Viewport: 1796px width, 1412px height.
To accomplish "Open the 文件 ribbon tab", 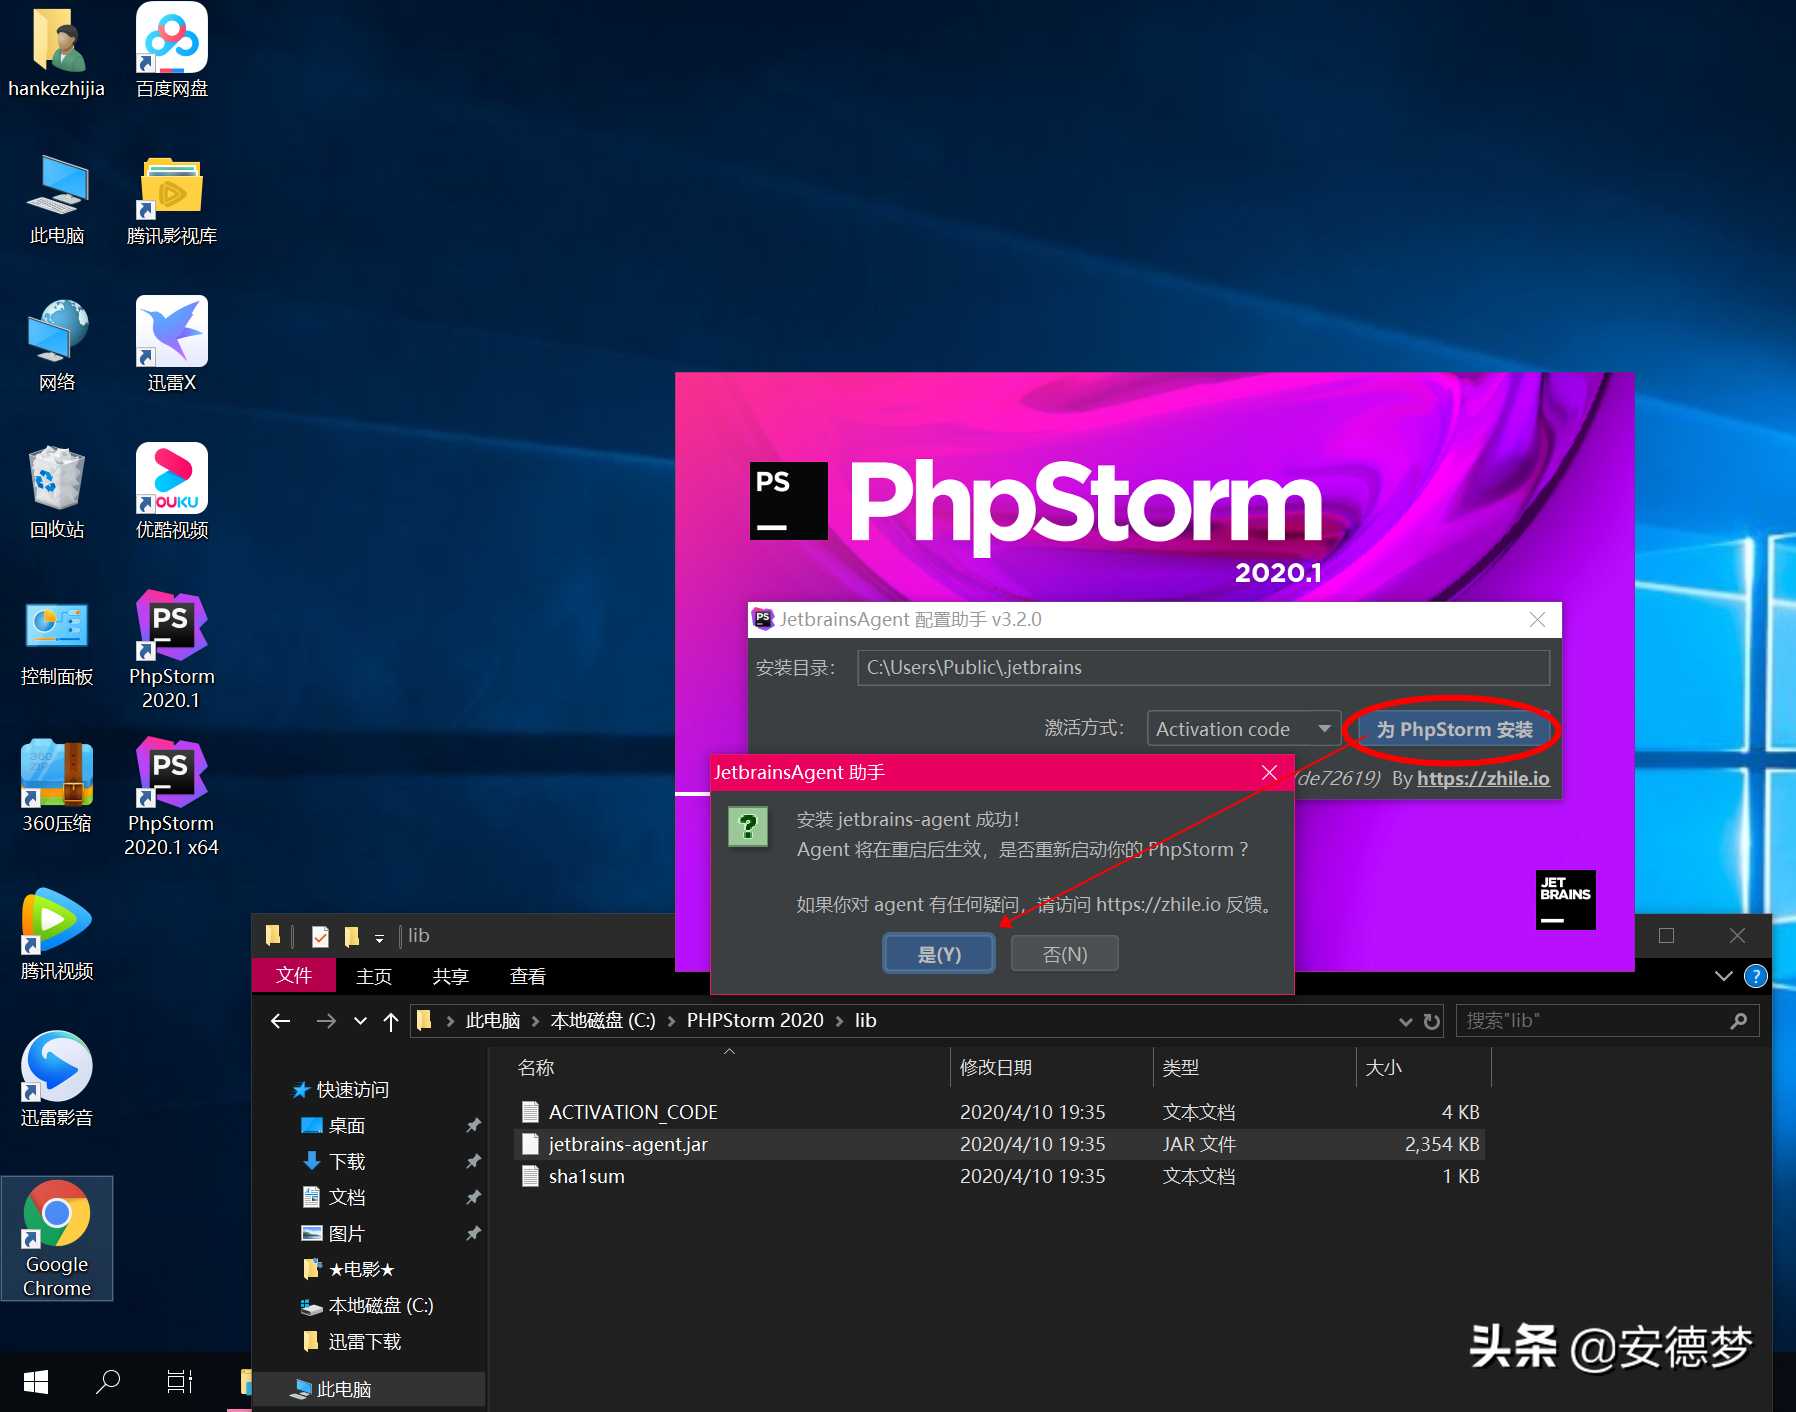I will (294, 976).
